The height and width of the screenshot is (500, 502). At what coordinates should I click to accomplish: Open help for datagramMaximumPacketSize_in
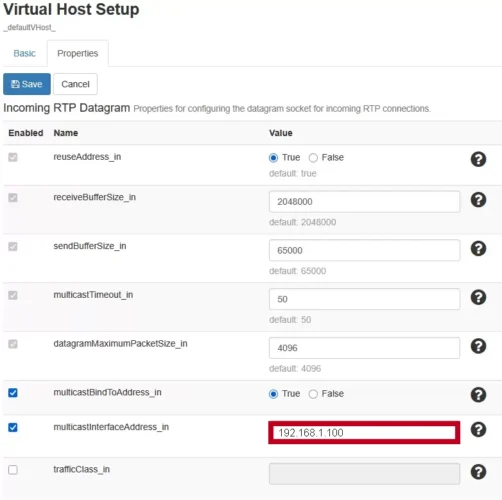478,346
